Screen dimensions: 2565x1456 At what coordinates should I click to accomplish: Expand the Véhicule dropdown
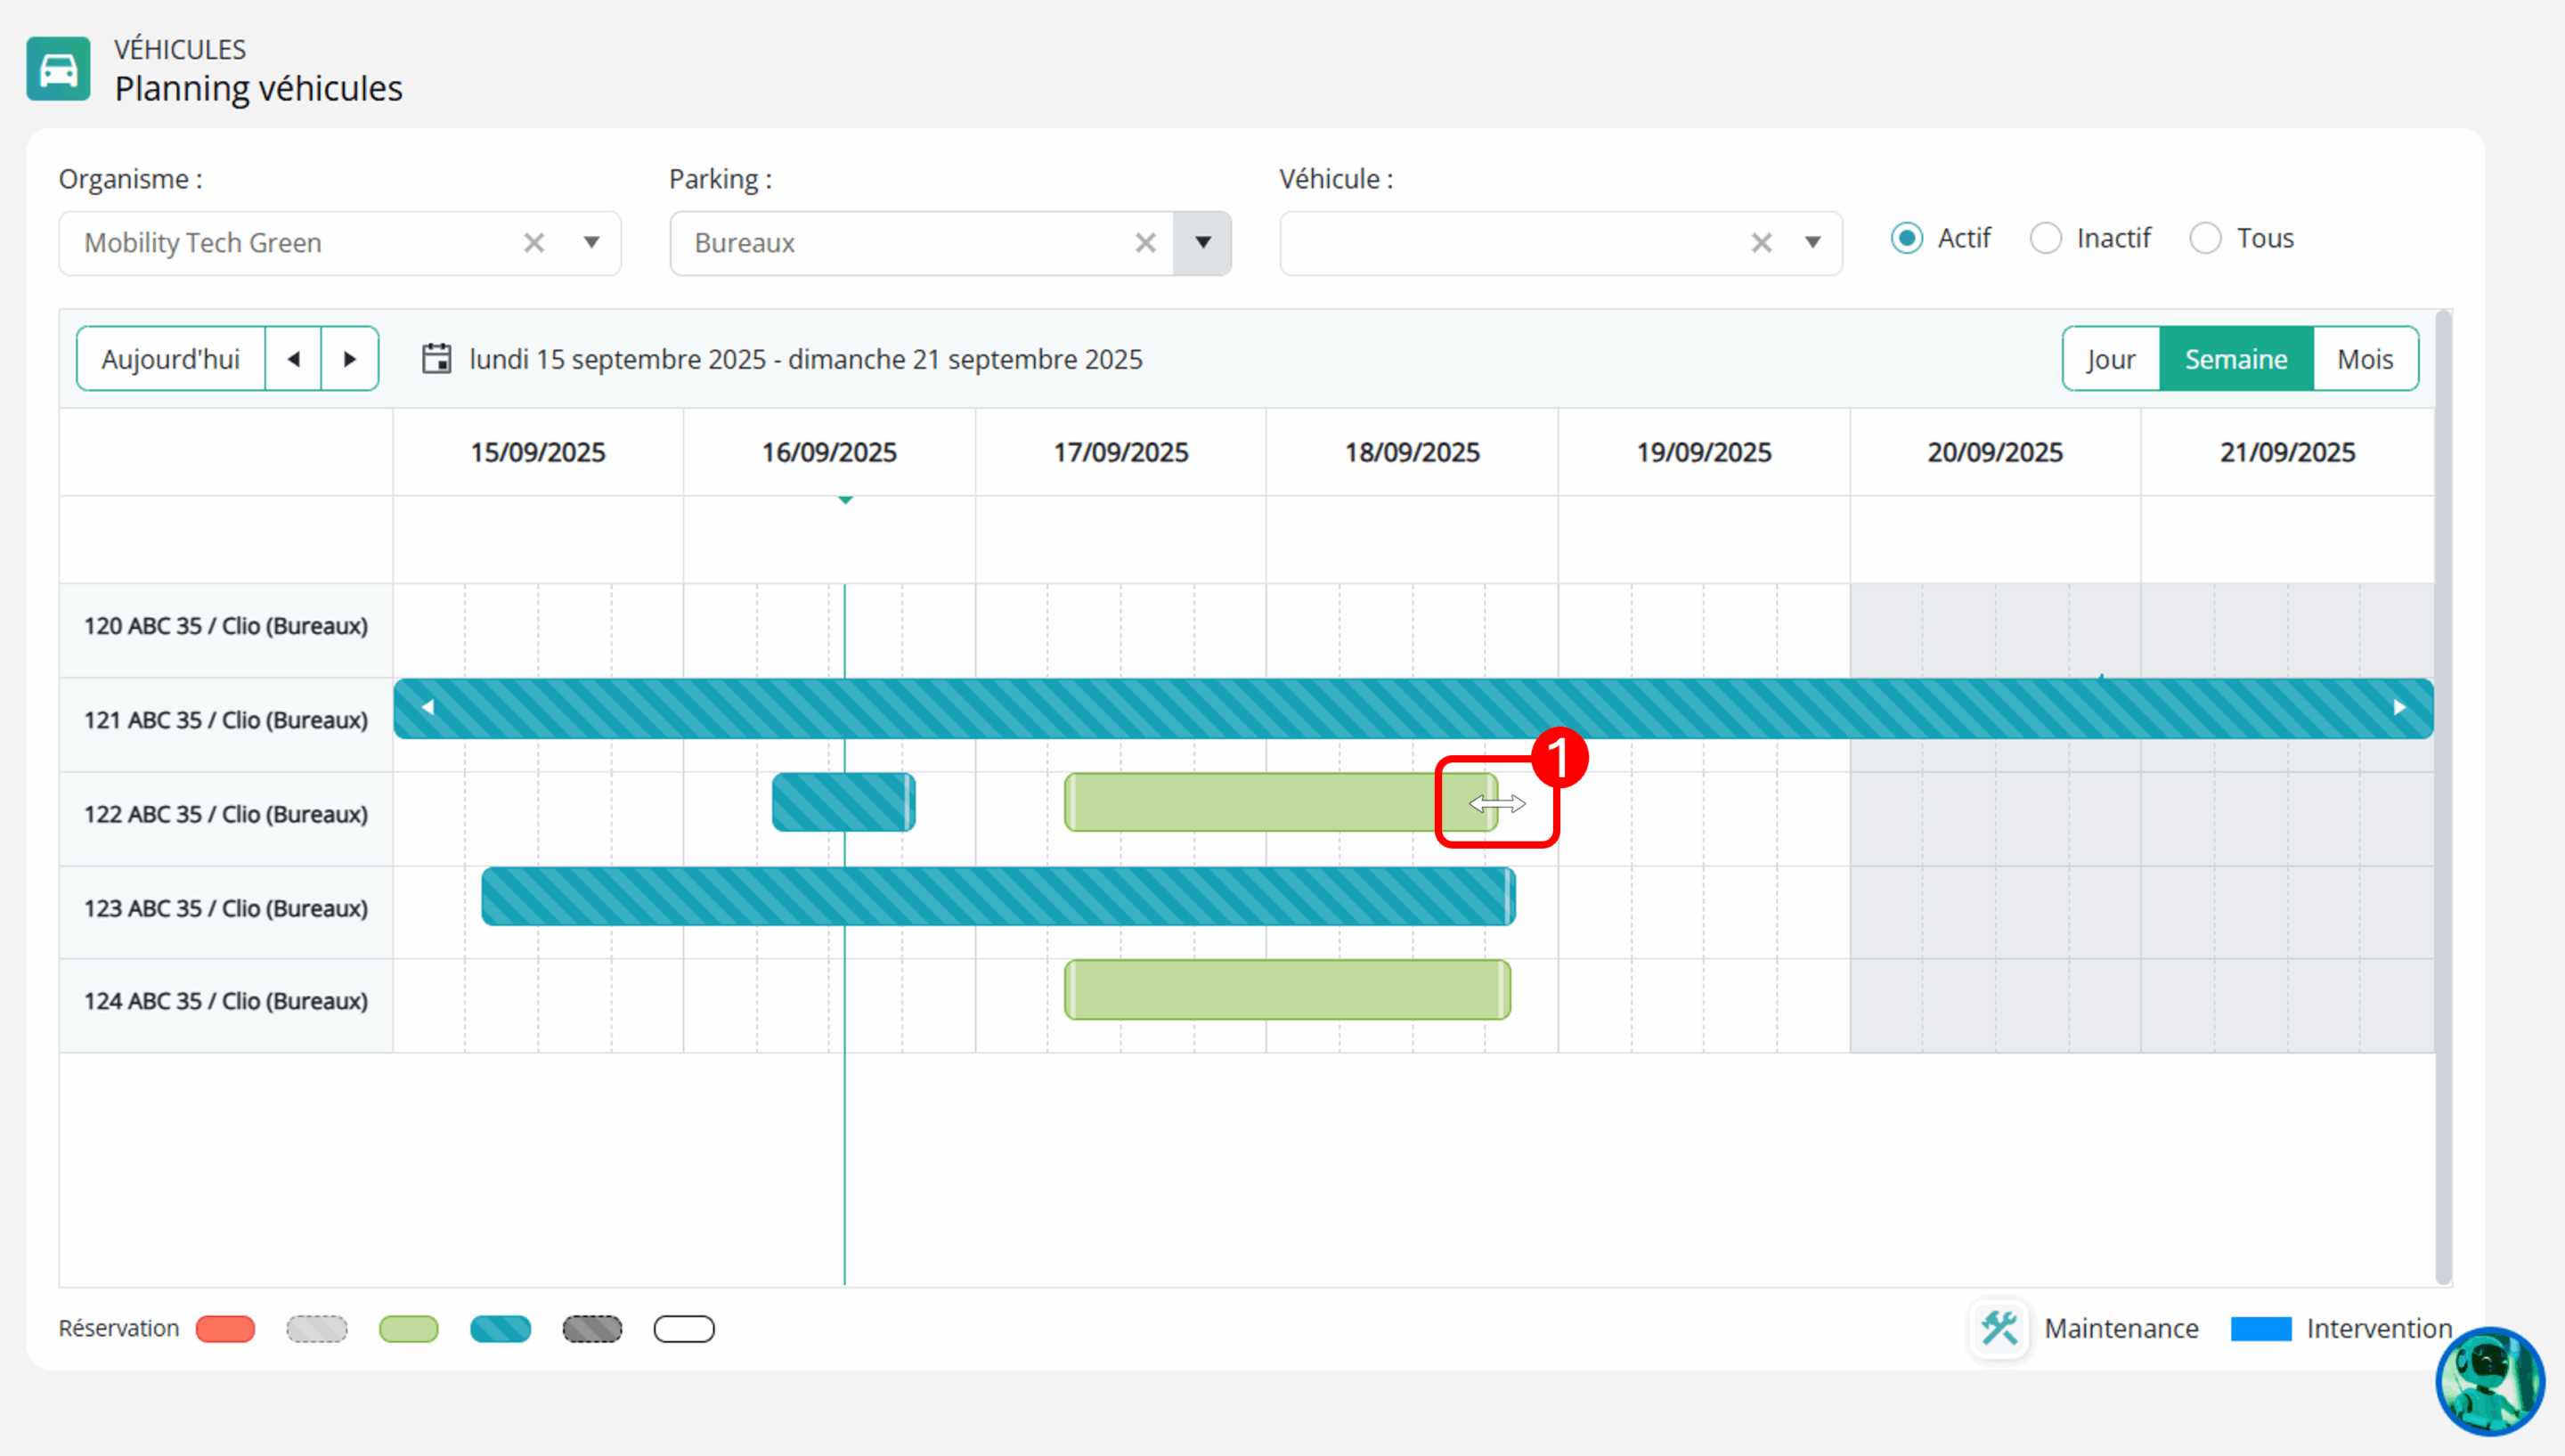1812,243
